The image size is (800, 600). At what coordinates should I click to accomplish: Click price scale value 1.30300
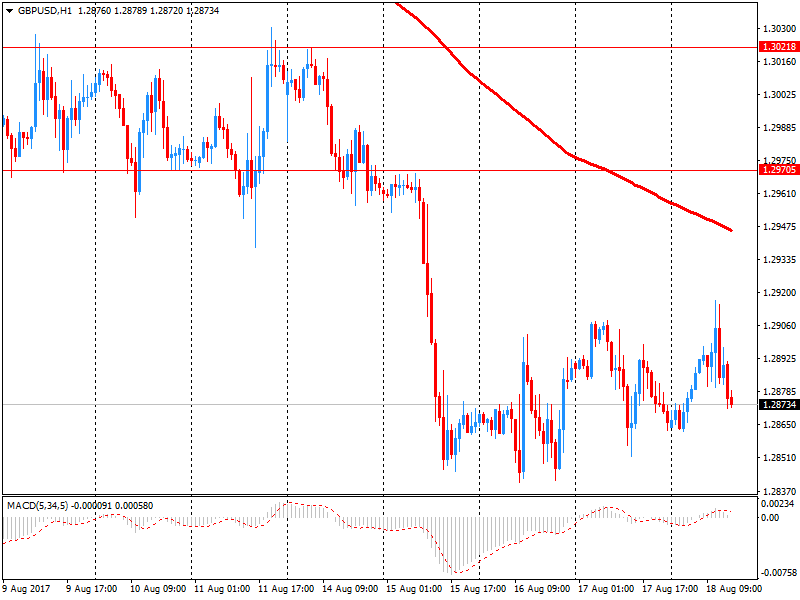(x=779, y=29)
